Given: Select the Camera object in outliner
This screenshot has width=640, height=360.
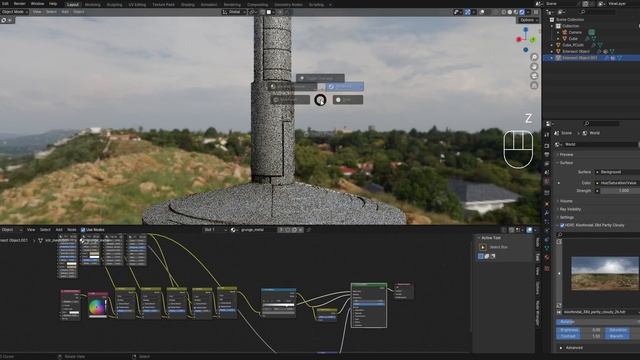Looking at the screenshot, I should [575, 32].
